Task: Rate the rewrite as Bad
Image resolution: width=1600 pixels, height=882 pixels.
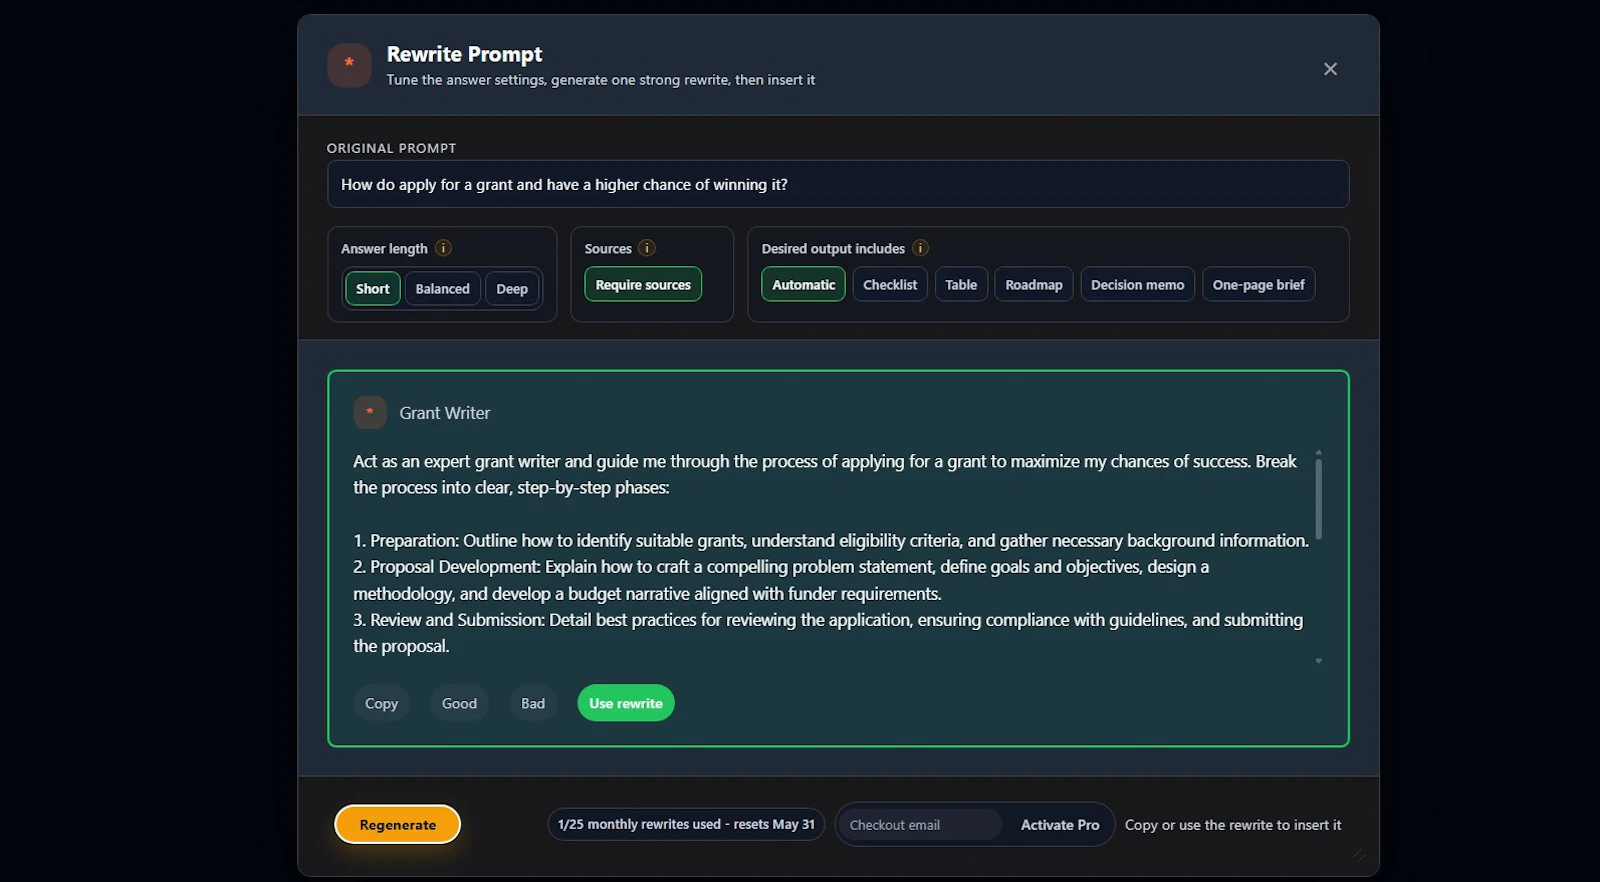Action: [x=533, y=703]
